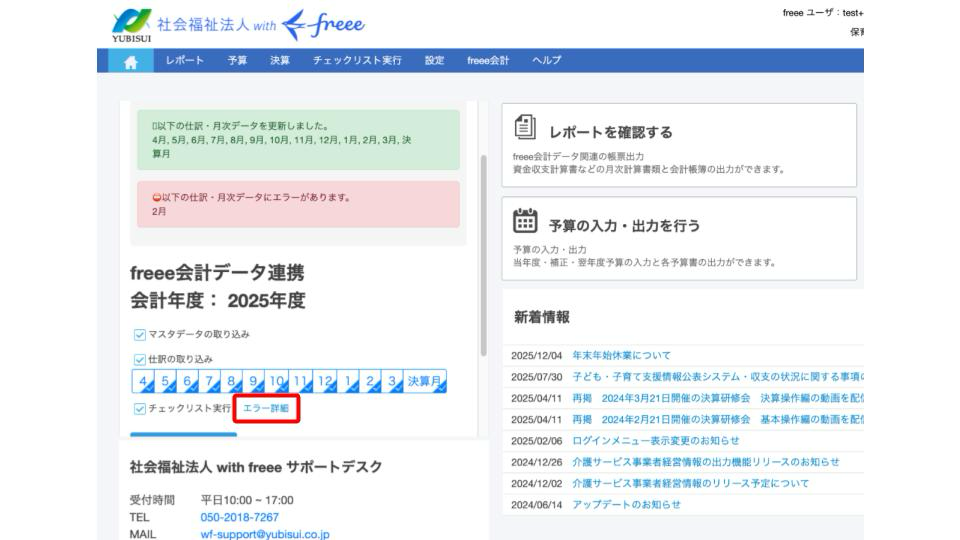Open the チェックリスト実行 menu
Viewport: 960px width, 540px height.
point(357,61)
